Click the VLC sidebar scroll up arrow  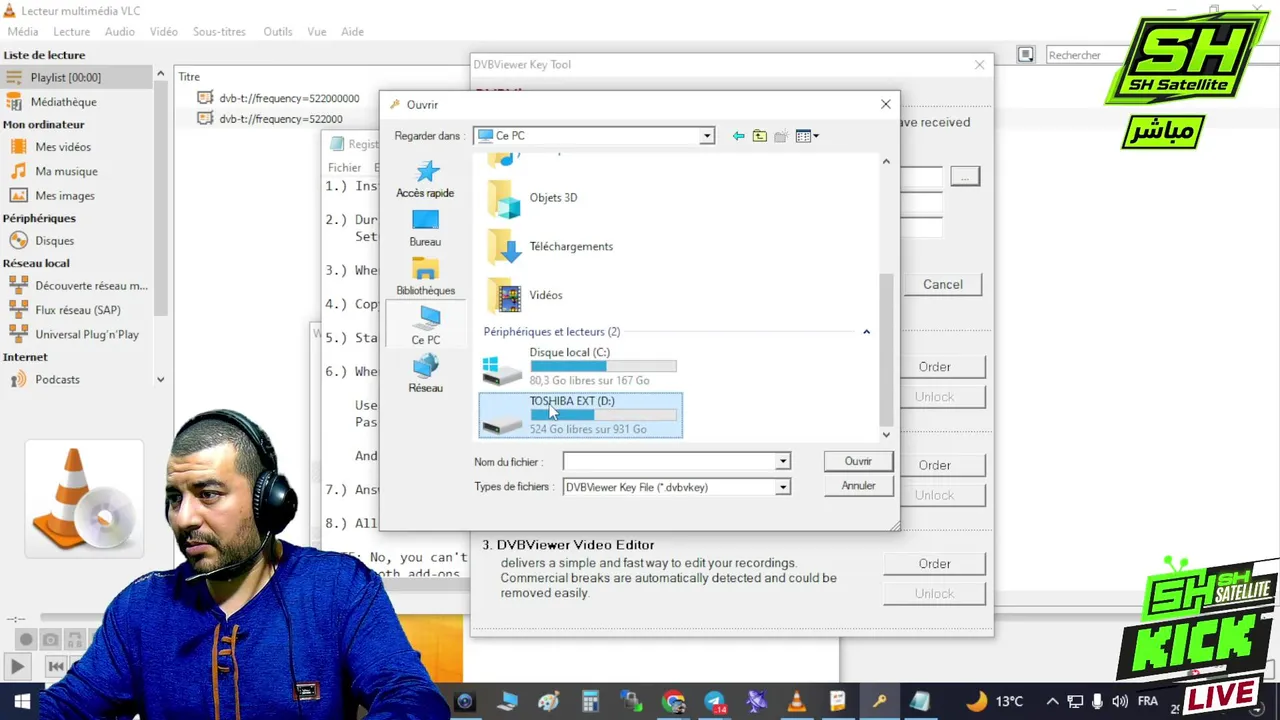click(x=160, y=74)
